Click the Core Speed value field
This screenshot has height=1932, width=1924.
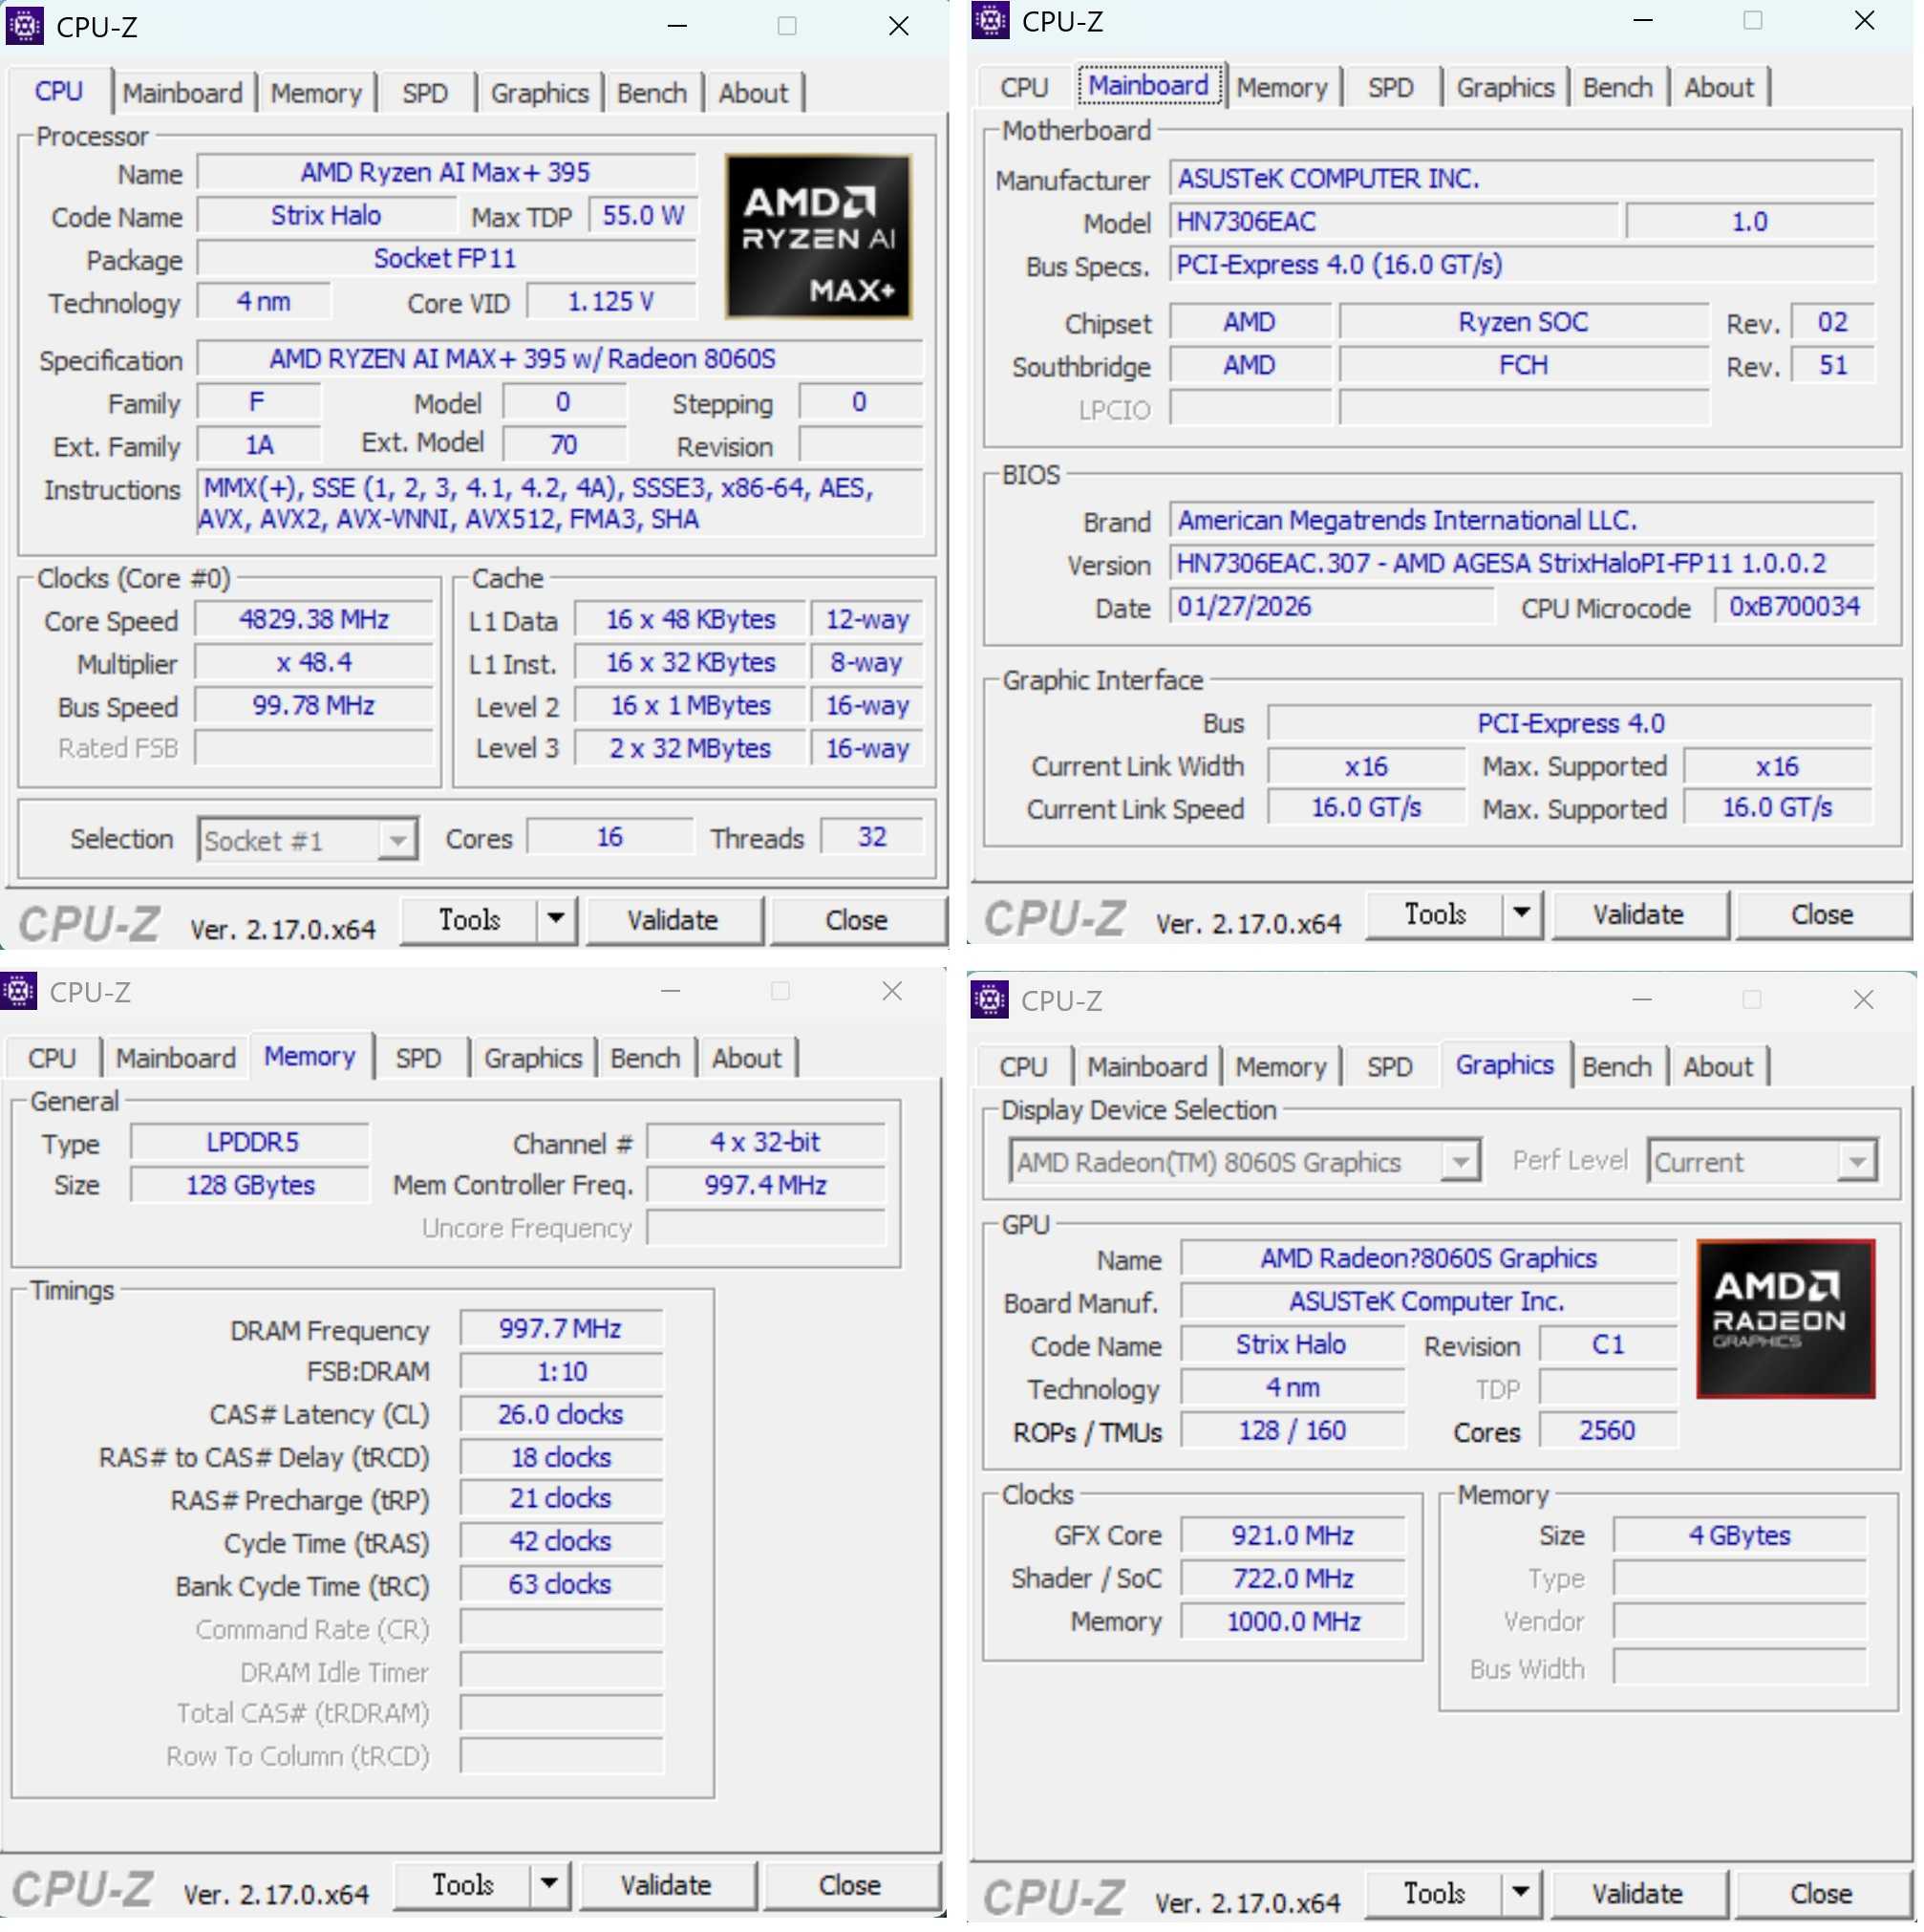pyautogui.click(x=313, y=619)
